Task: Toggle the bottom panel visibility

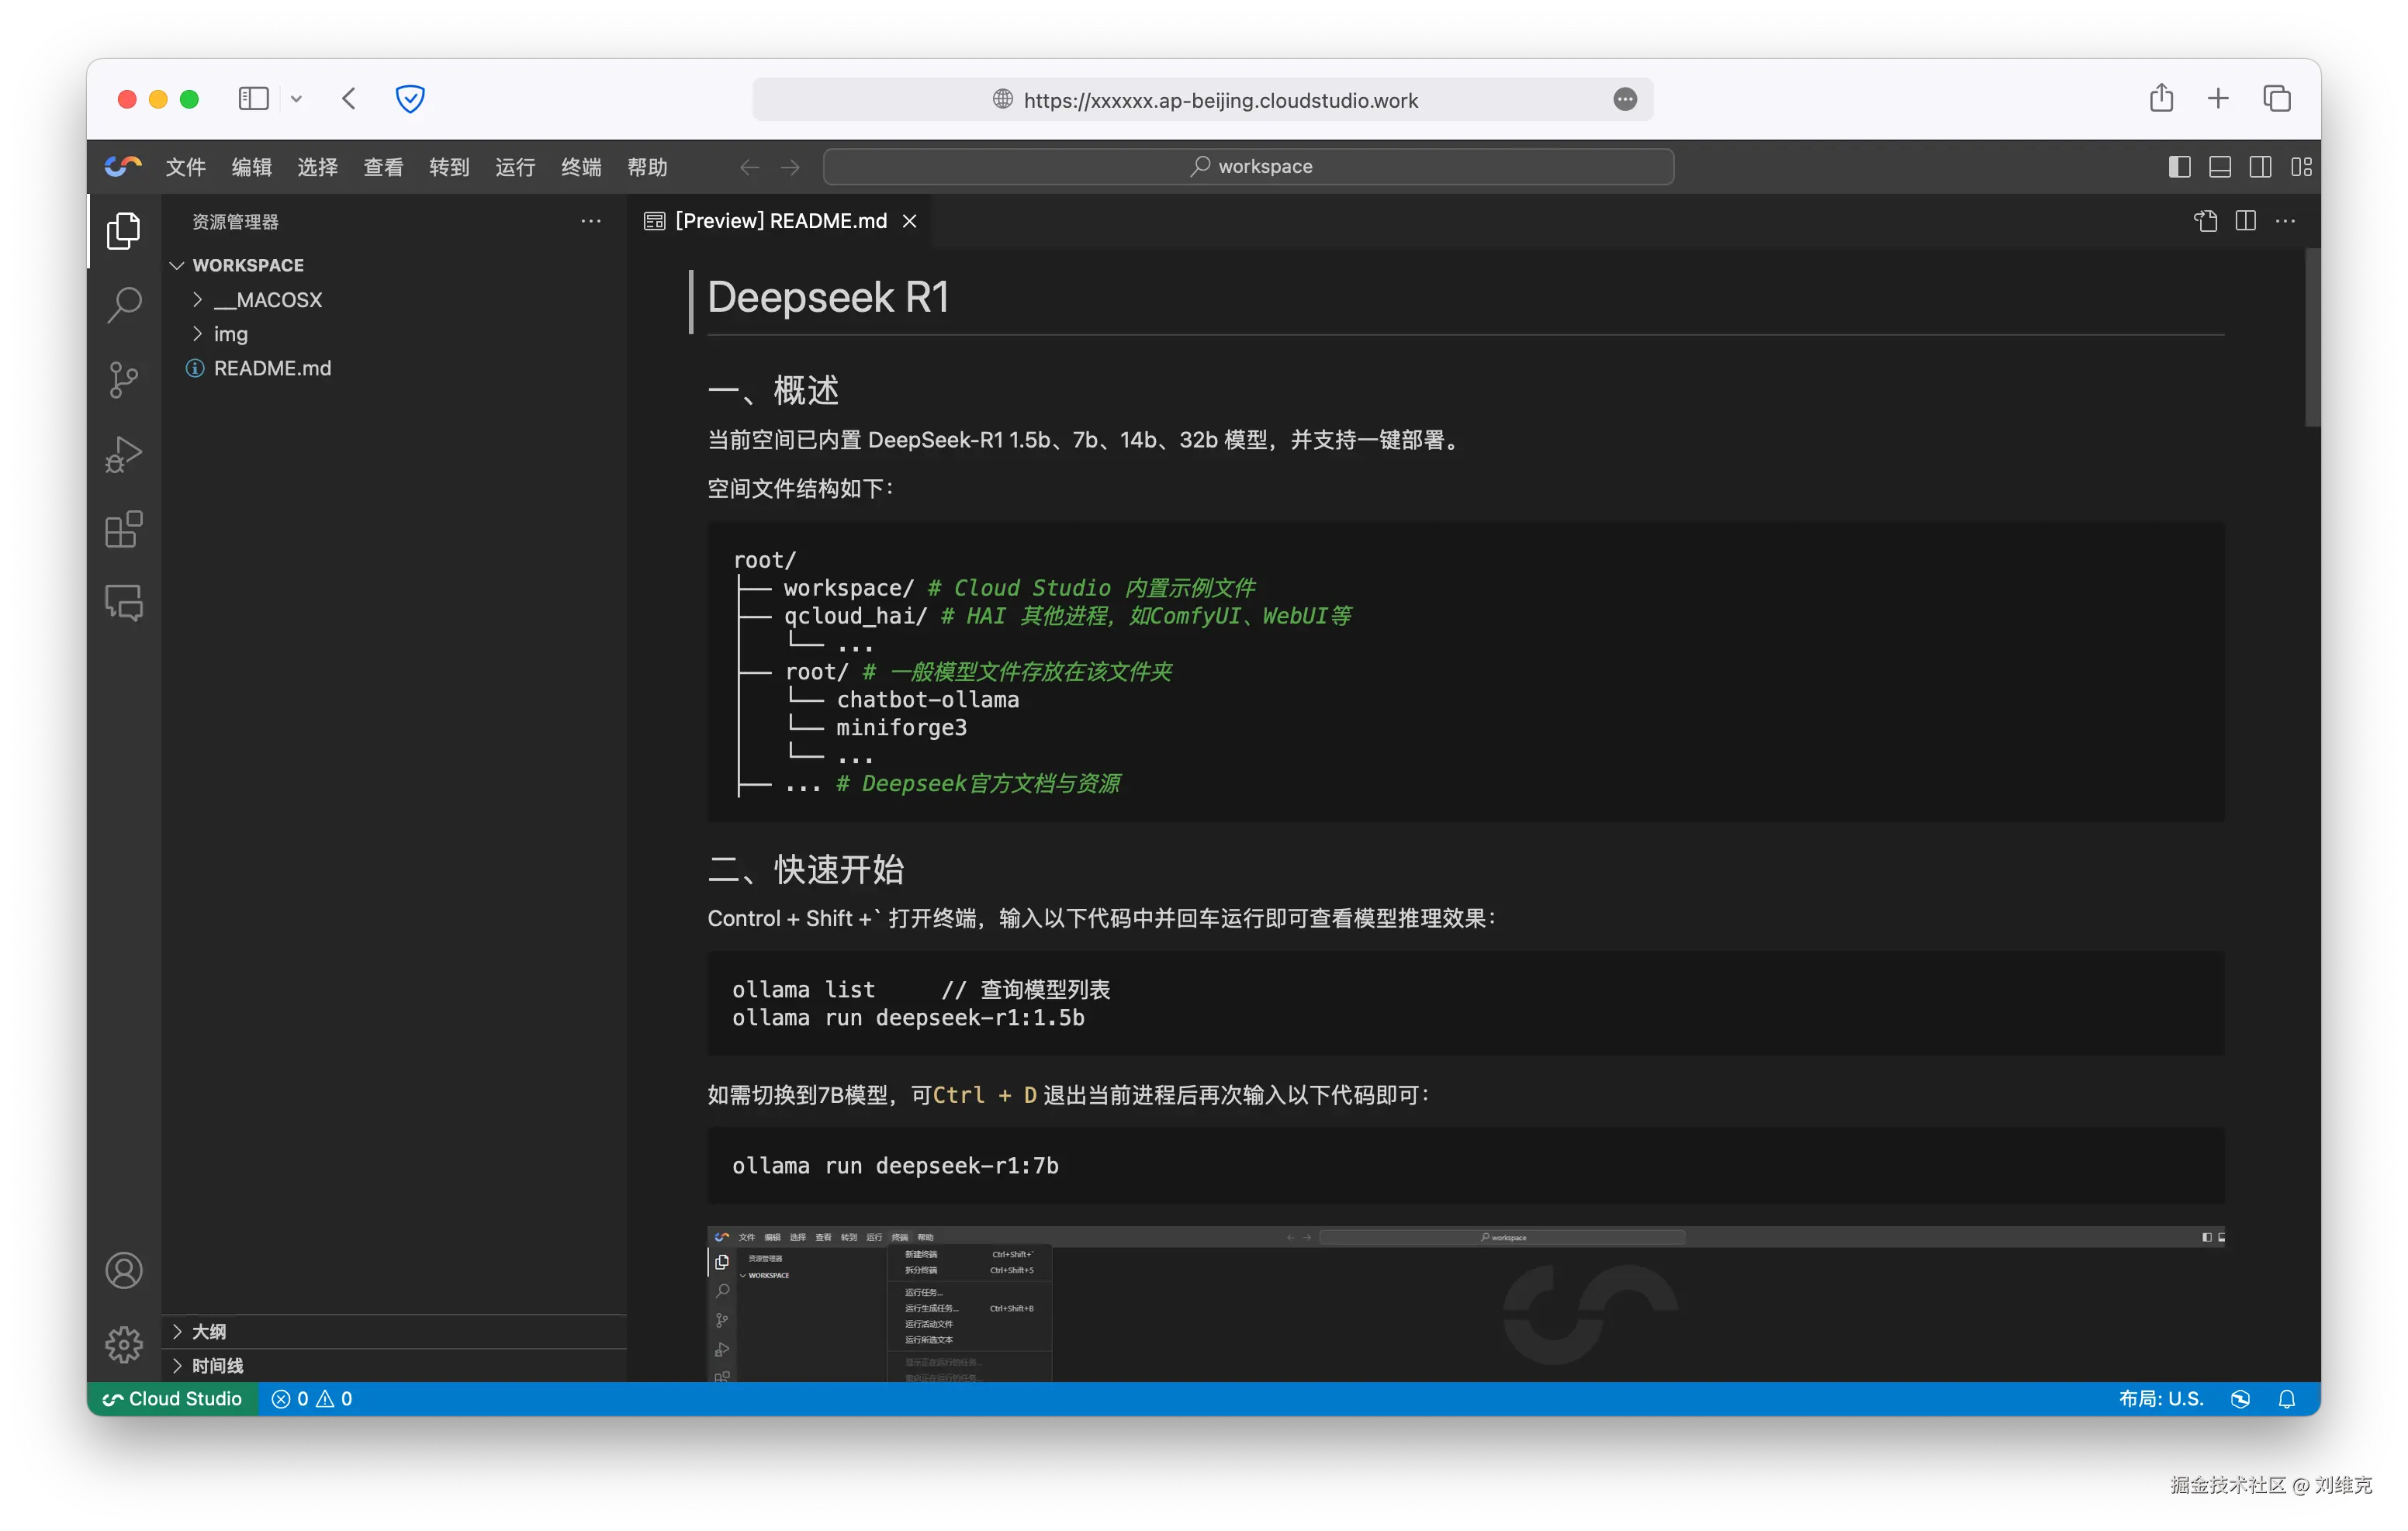Action: pos(2220,167)
